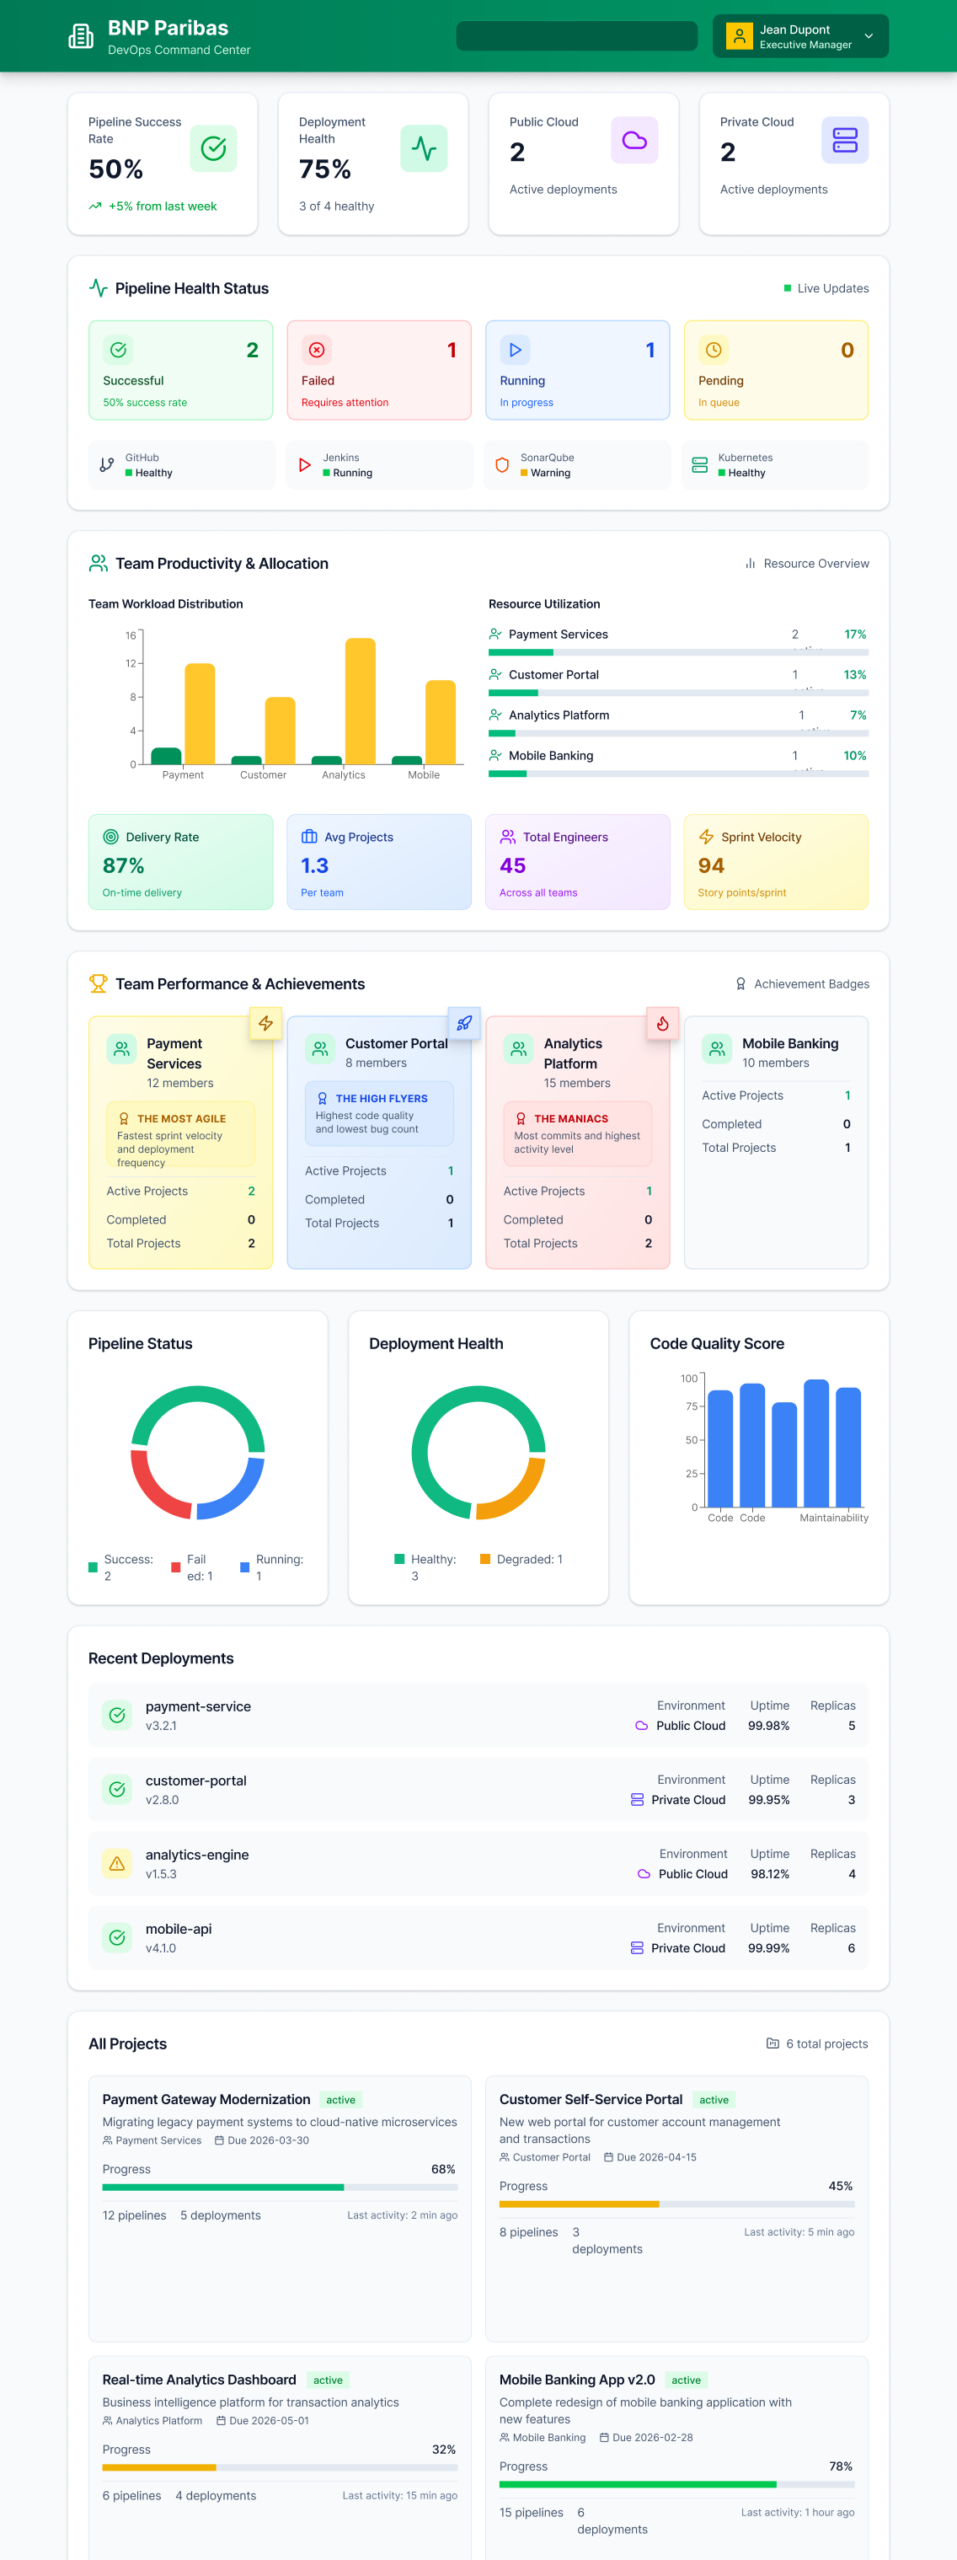Click the Running pipelines play icon
This screenshot has width=957, height=2560.
point(515,350)
